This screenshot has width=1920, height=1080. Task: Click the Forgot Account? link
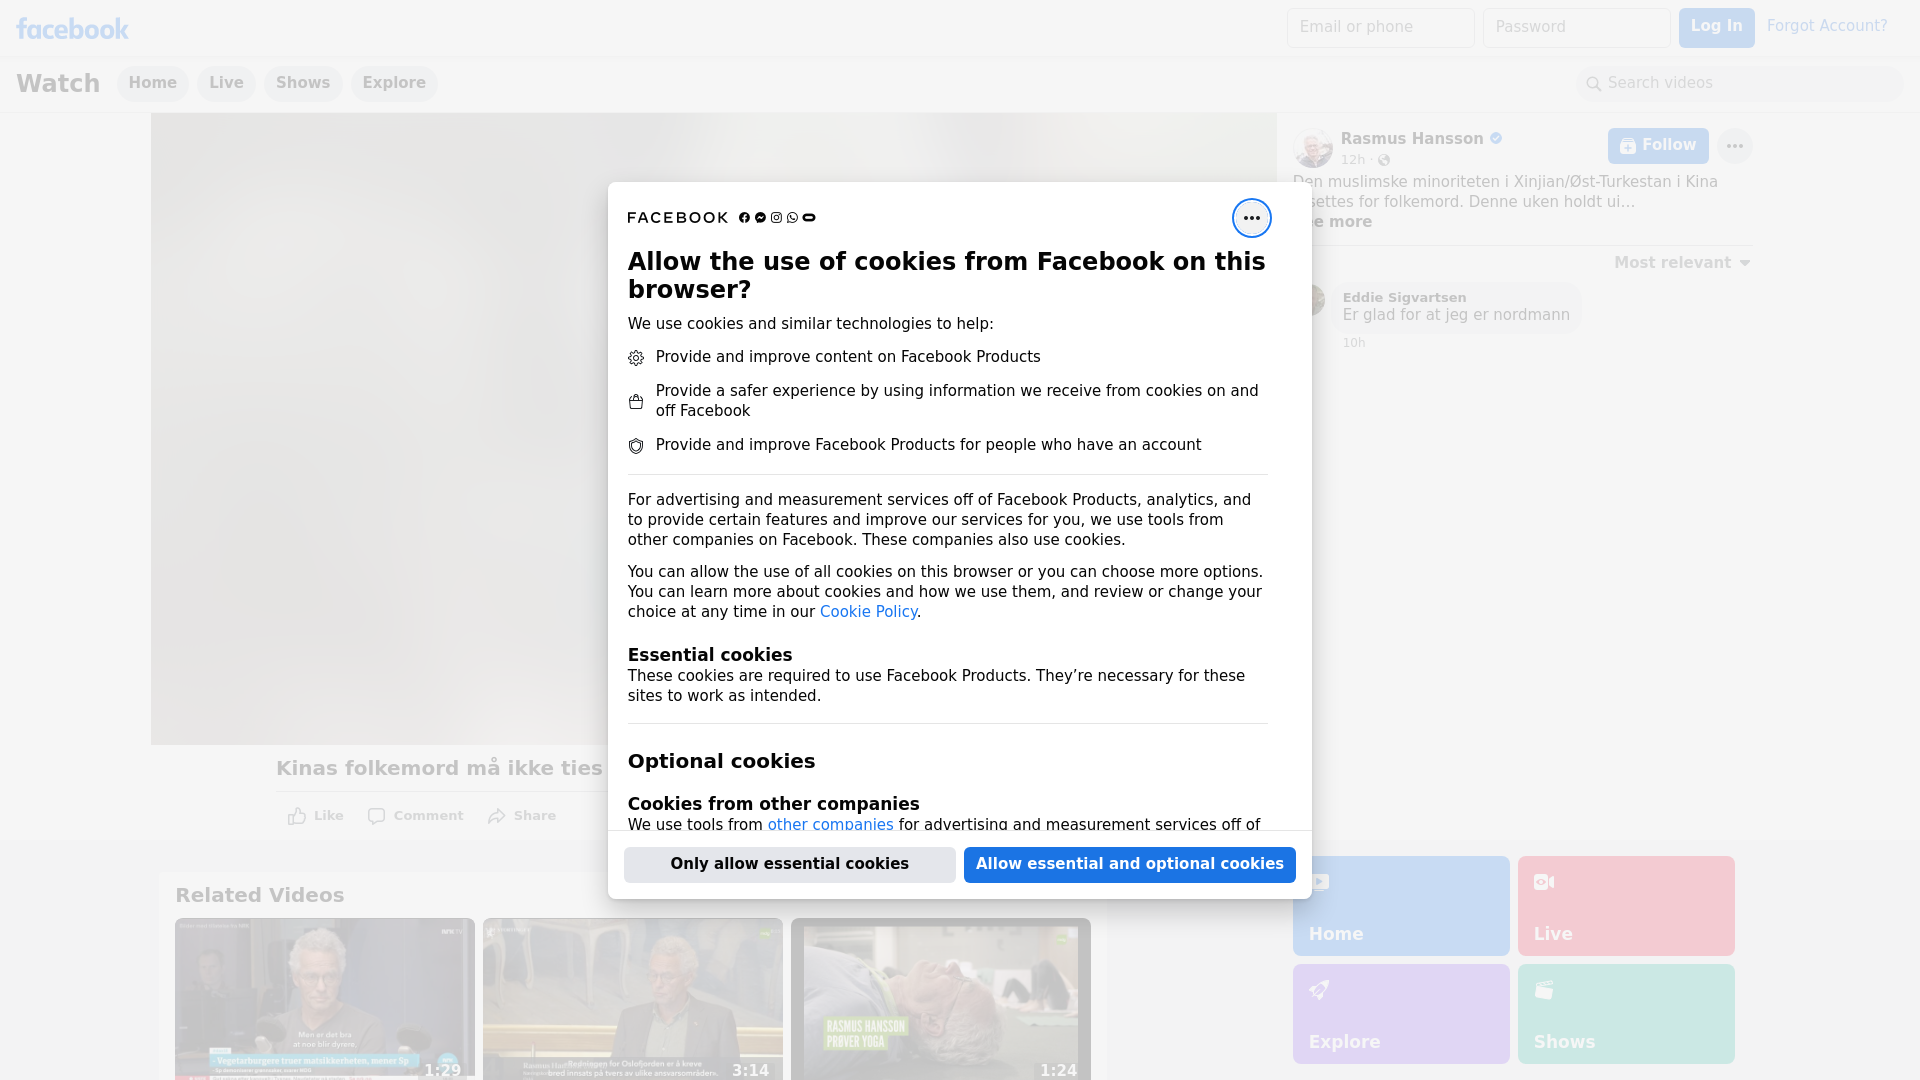coord(1826,26)
